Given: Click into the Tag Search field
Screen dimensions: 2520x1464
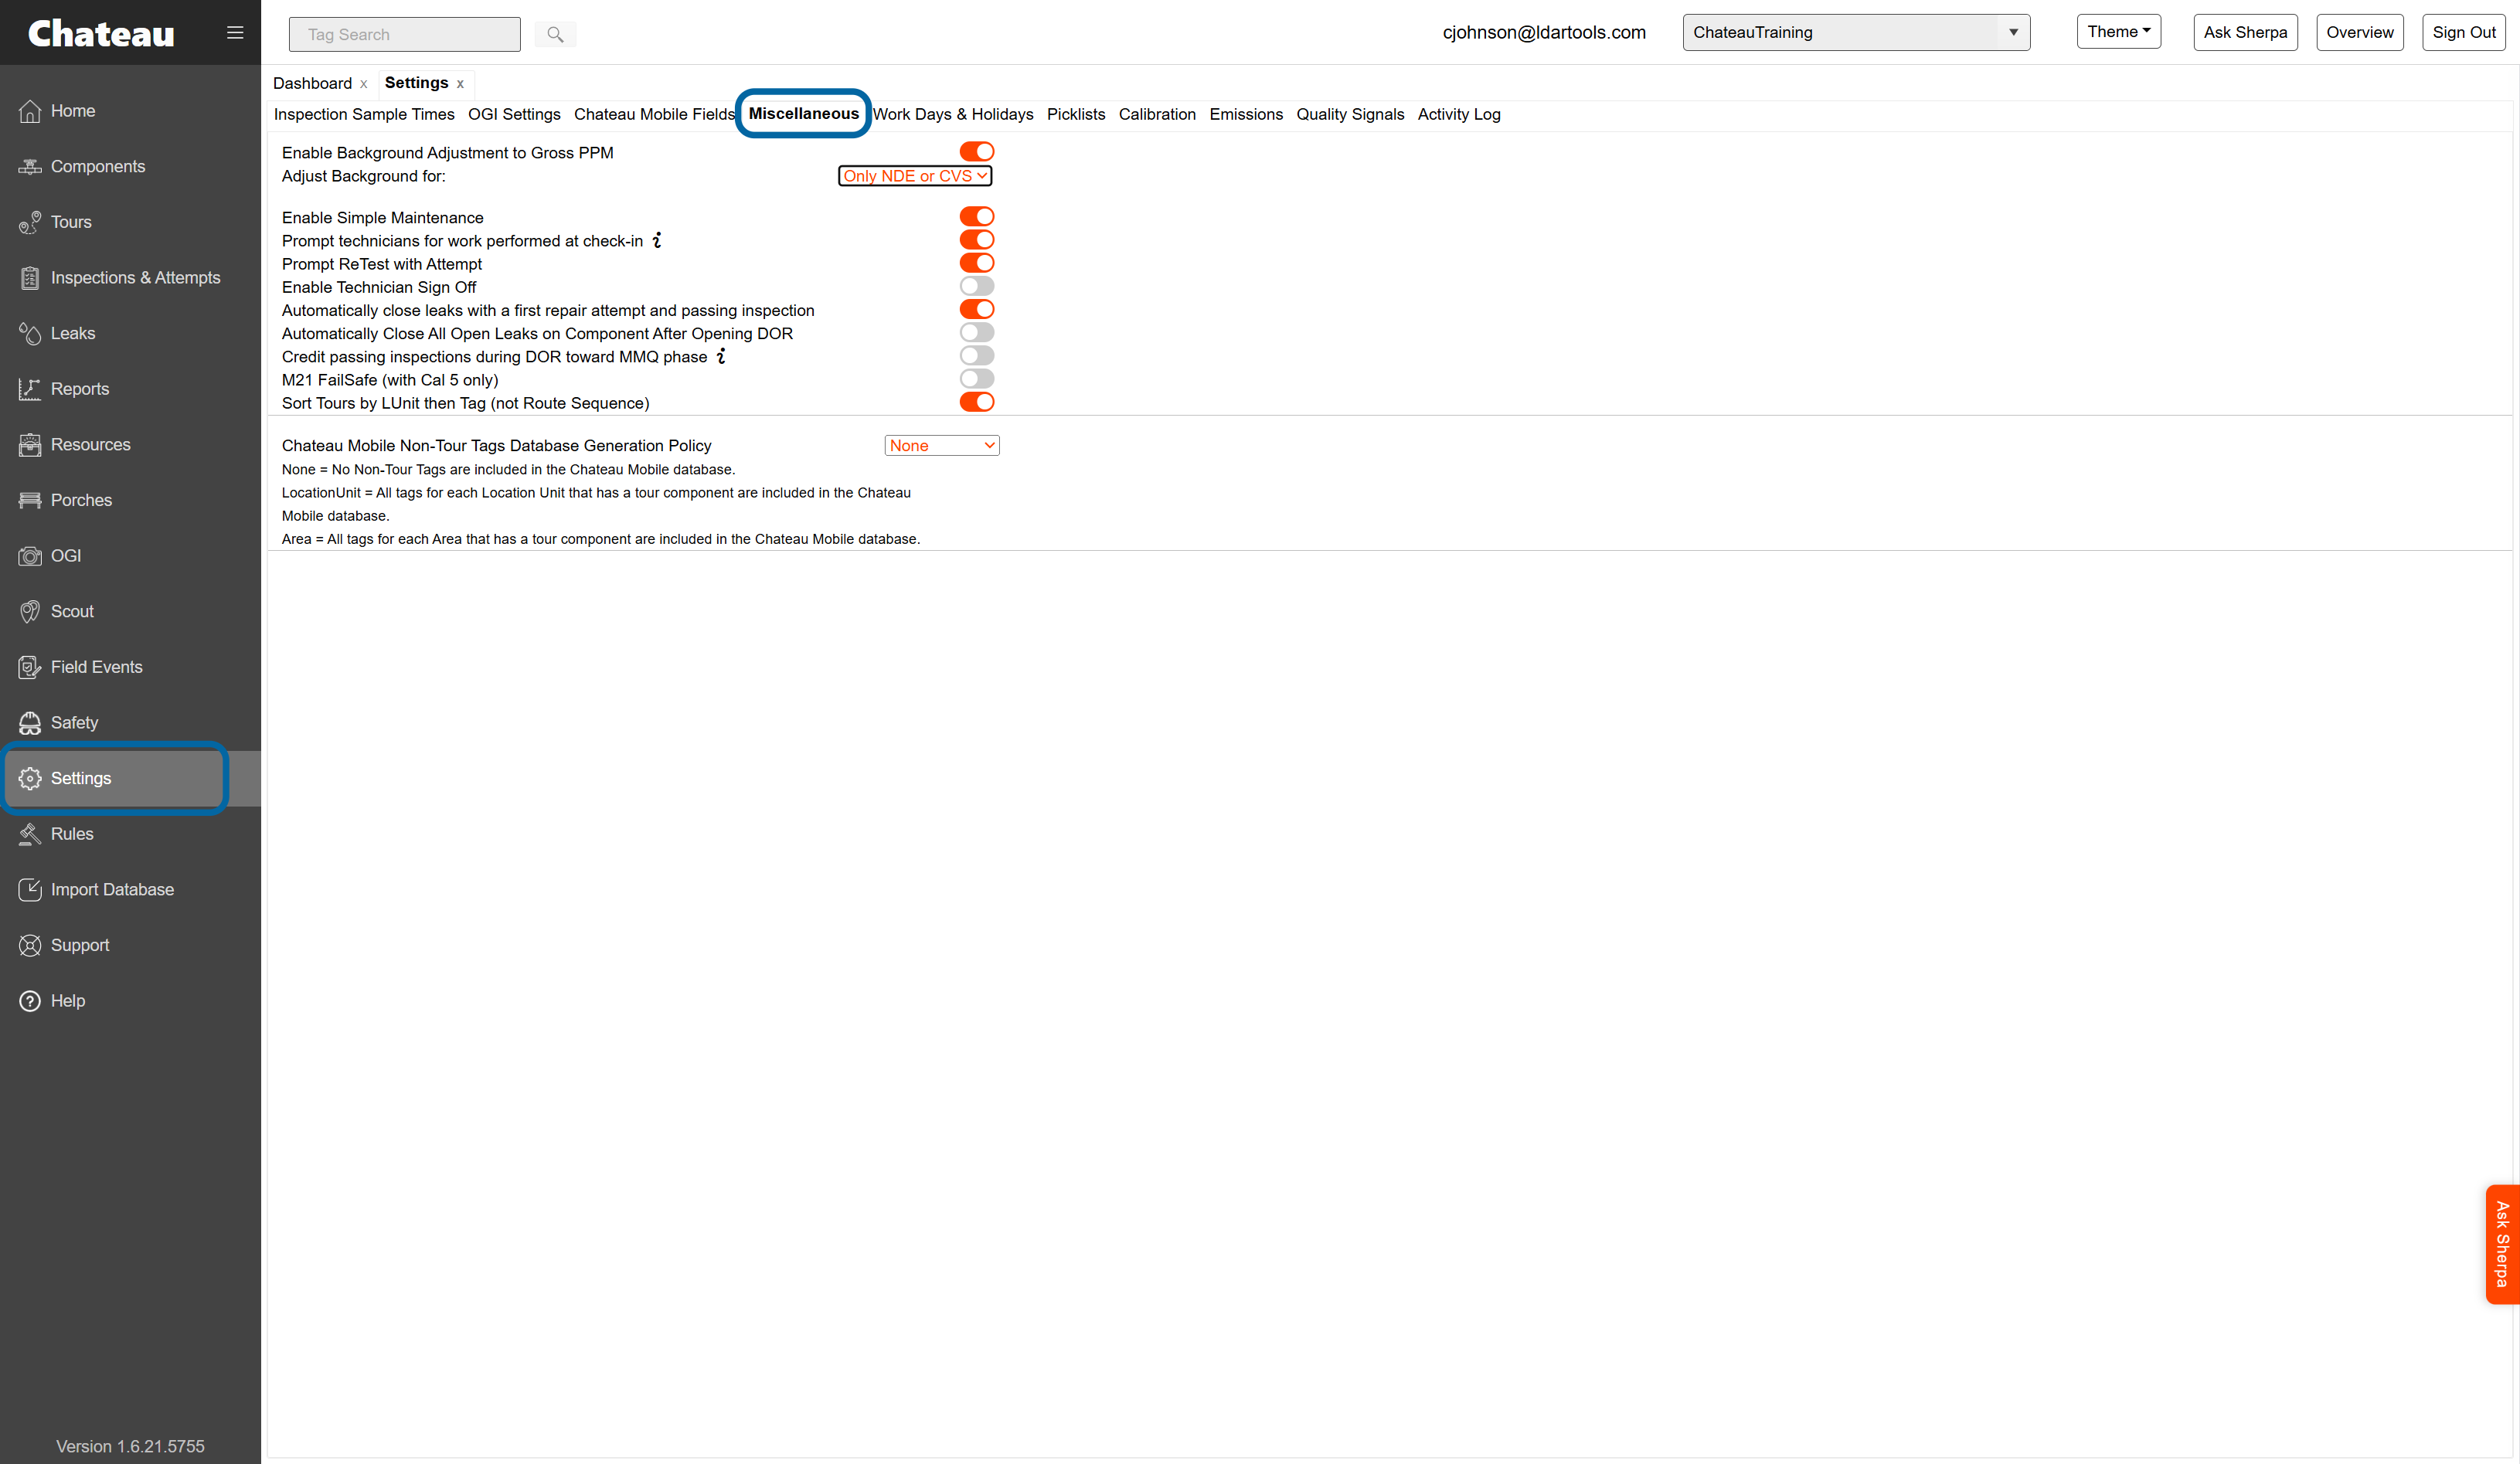Looking at the screenshot, I should point(405,34).
